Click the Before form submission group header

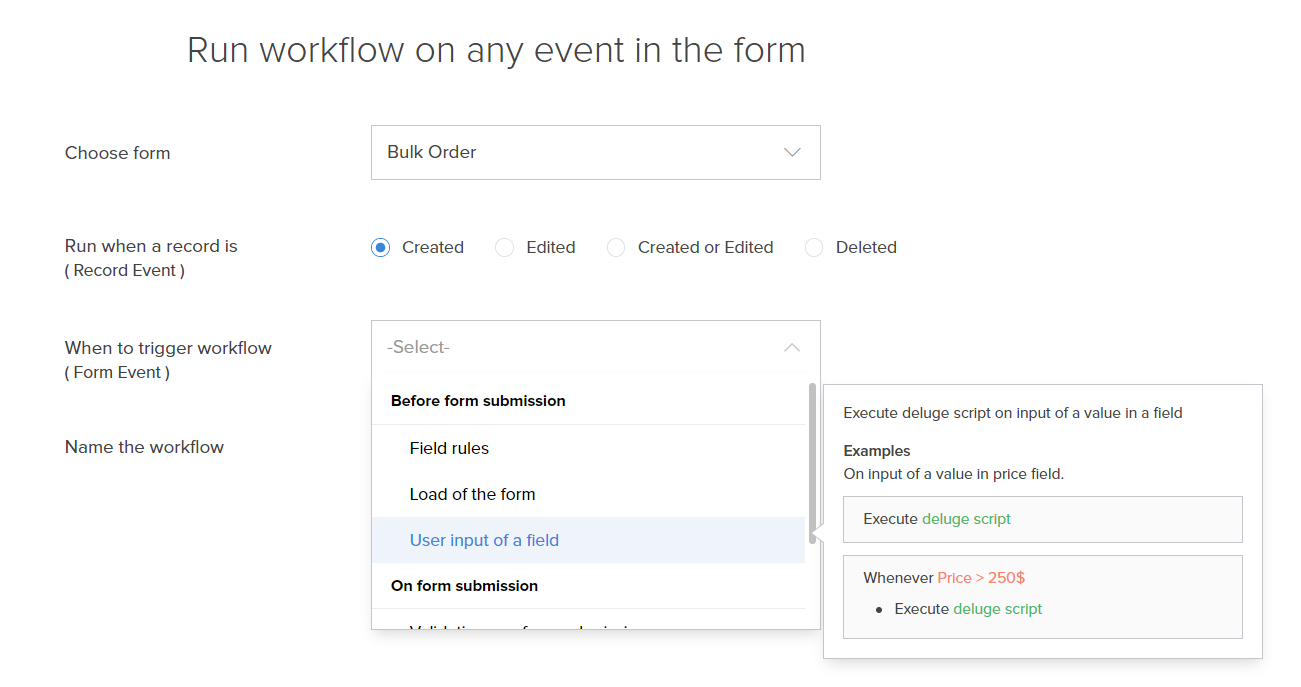coord(478,401)
